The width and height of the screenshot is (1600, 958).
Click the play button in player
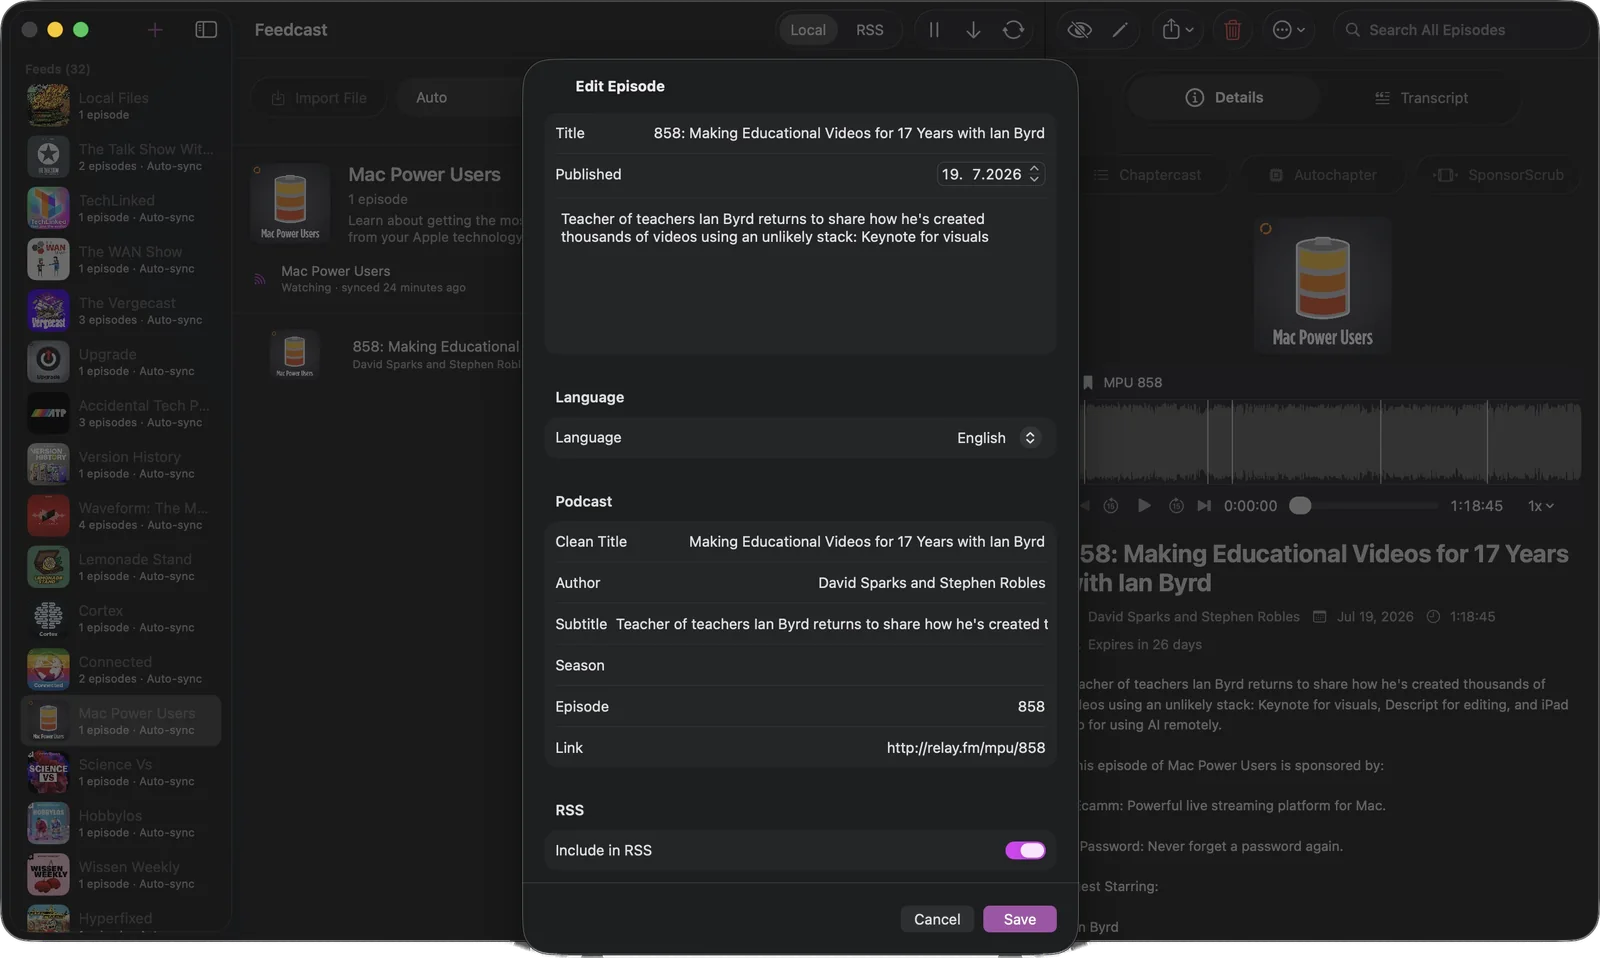click(1144, 506)
